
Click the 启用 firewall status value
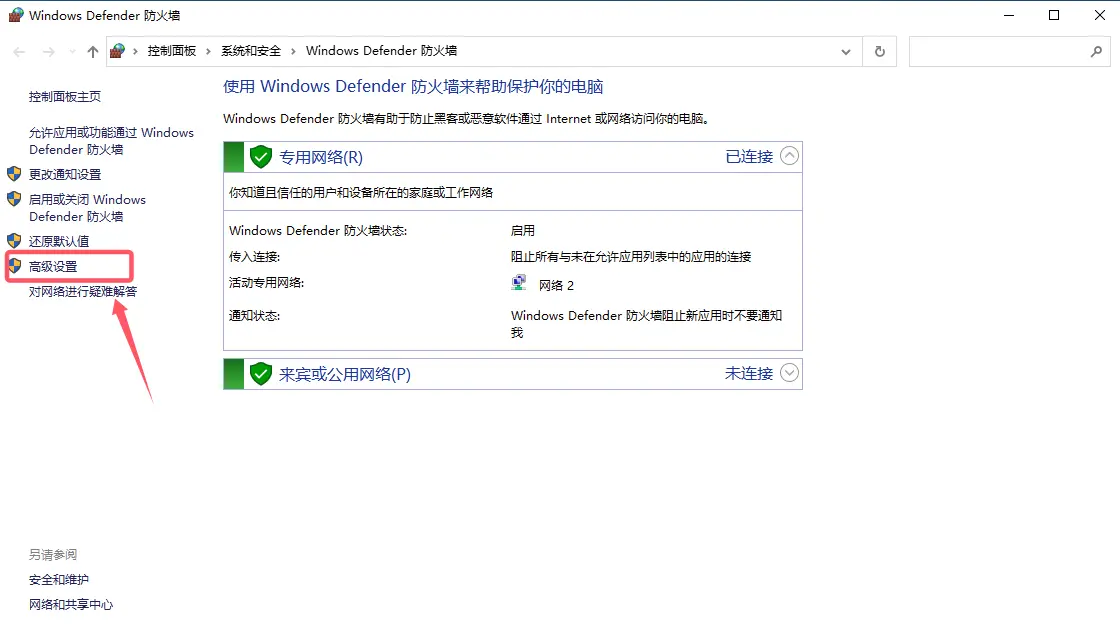click(x=523, y=231)
